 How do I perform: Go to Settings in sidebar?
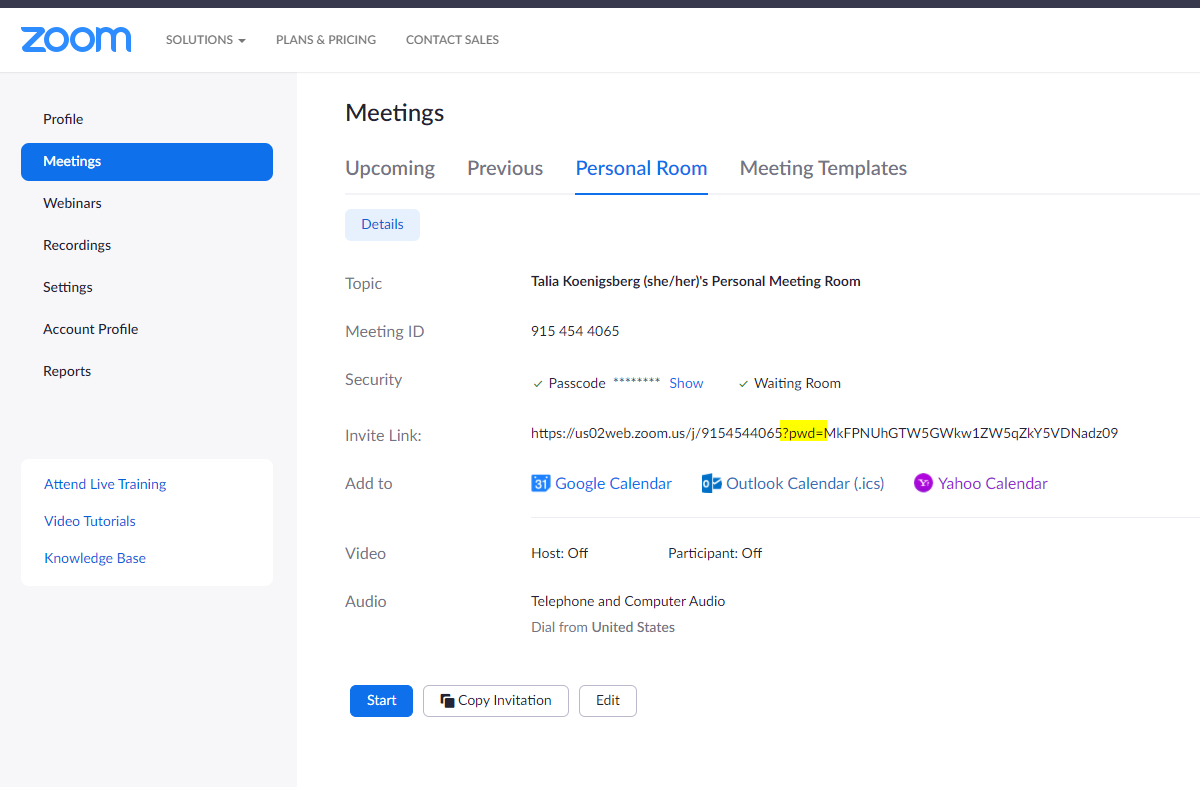coord(68,287)
